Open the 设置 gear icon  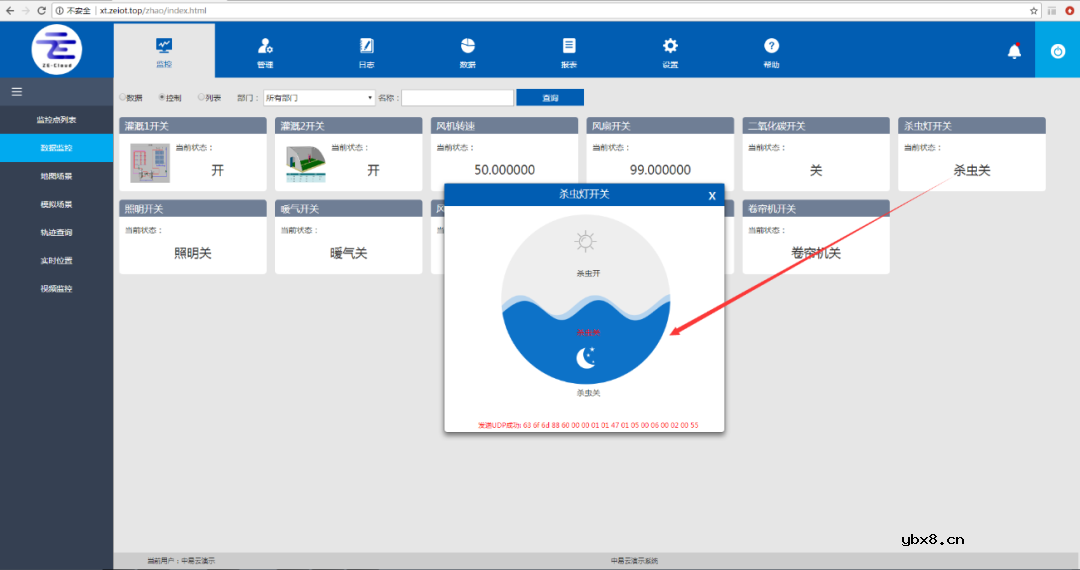670,46
